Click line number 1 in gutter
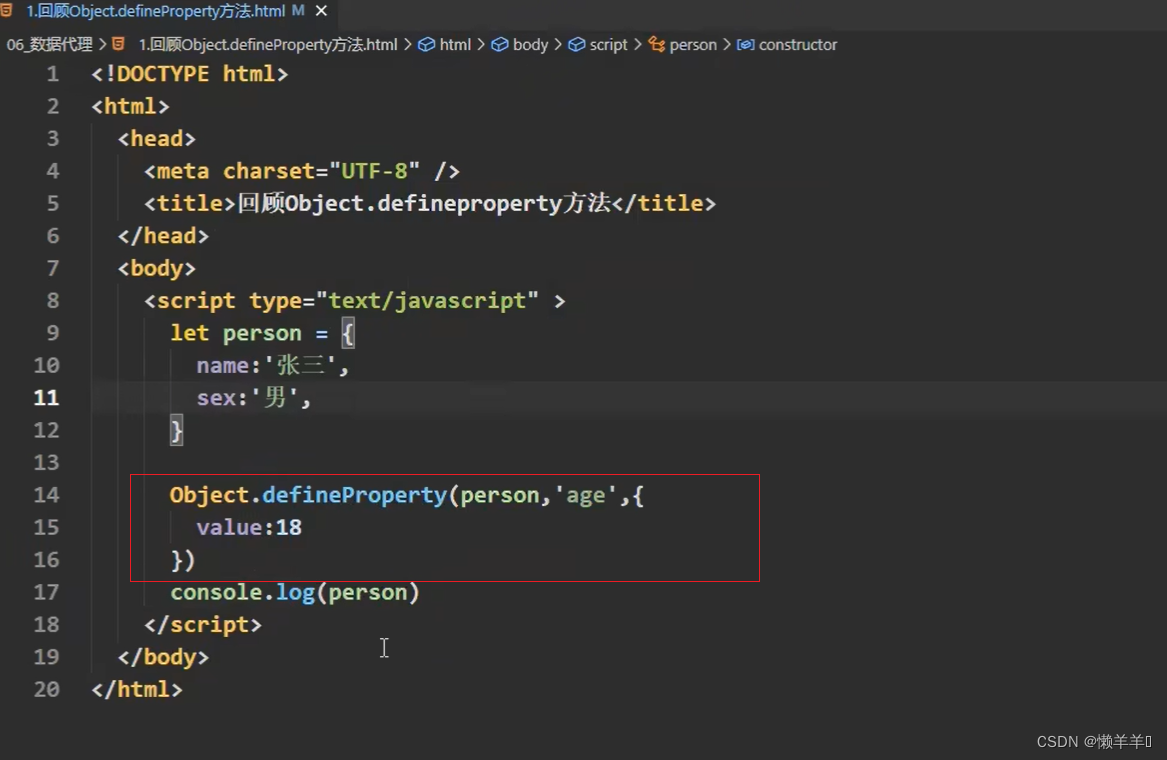This screenshot has height=760, width=1167. [x=52, y=74]
